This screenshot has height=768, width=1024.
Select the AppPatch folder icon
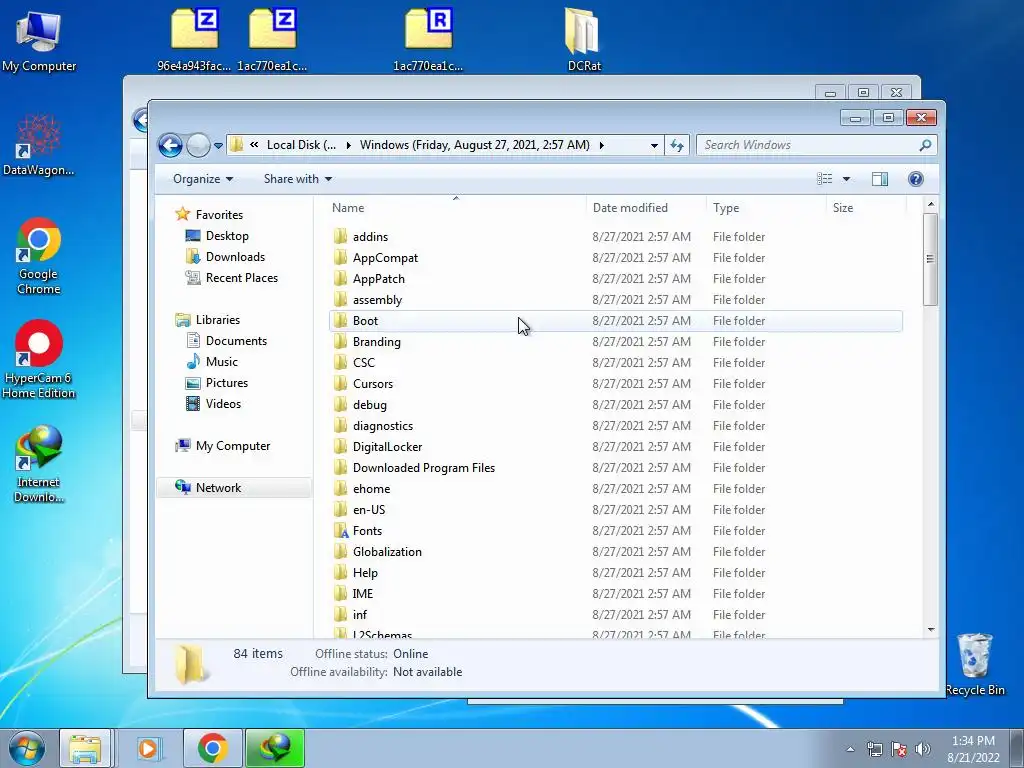[340, 278]
